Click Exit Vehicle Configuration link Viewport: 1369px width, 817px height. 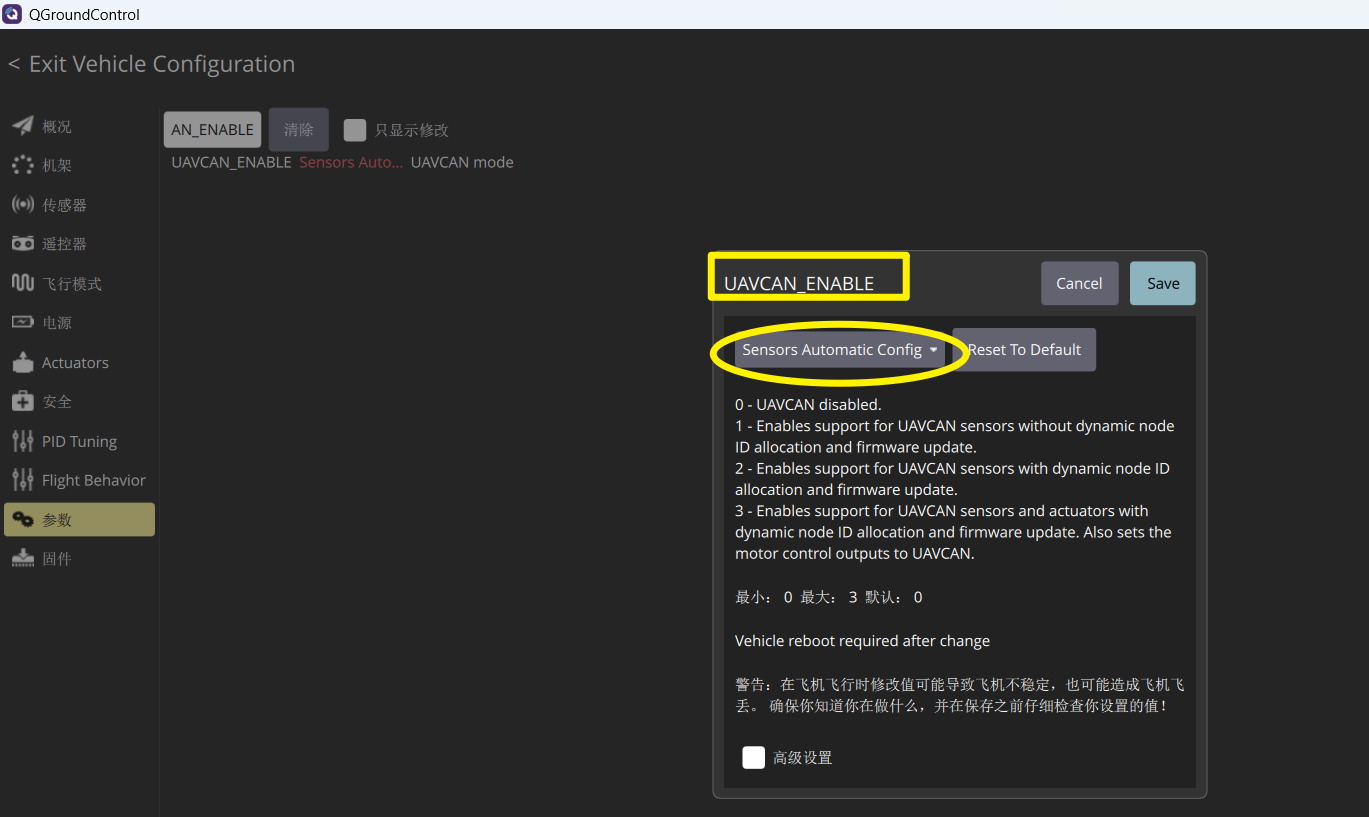click(x=152, y=64)
